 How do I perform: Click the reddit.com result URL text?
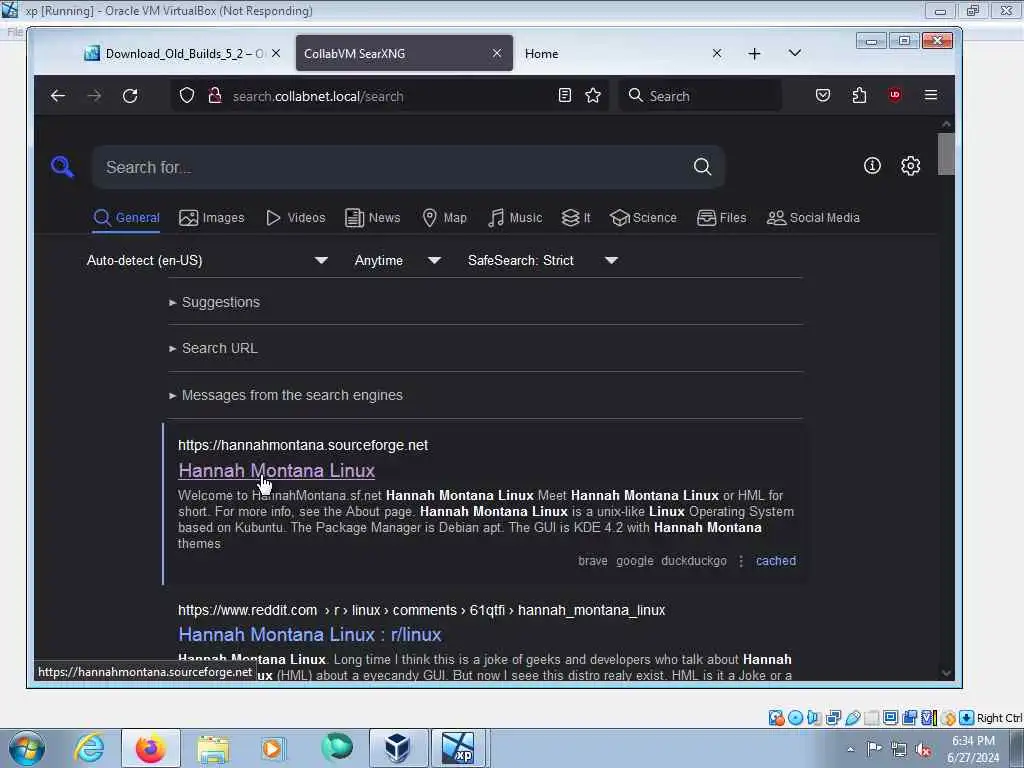point(421,610)
